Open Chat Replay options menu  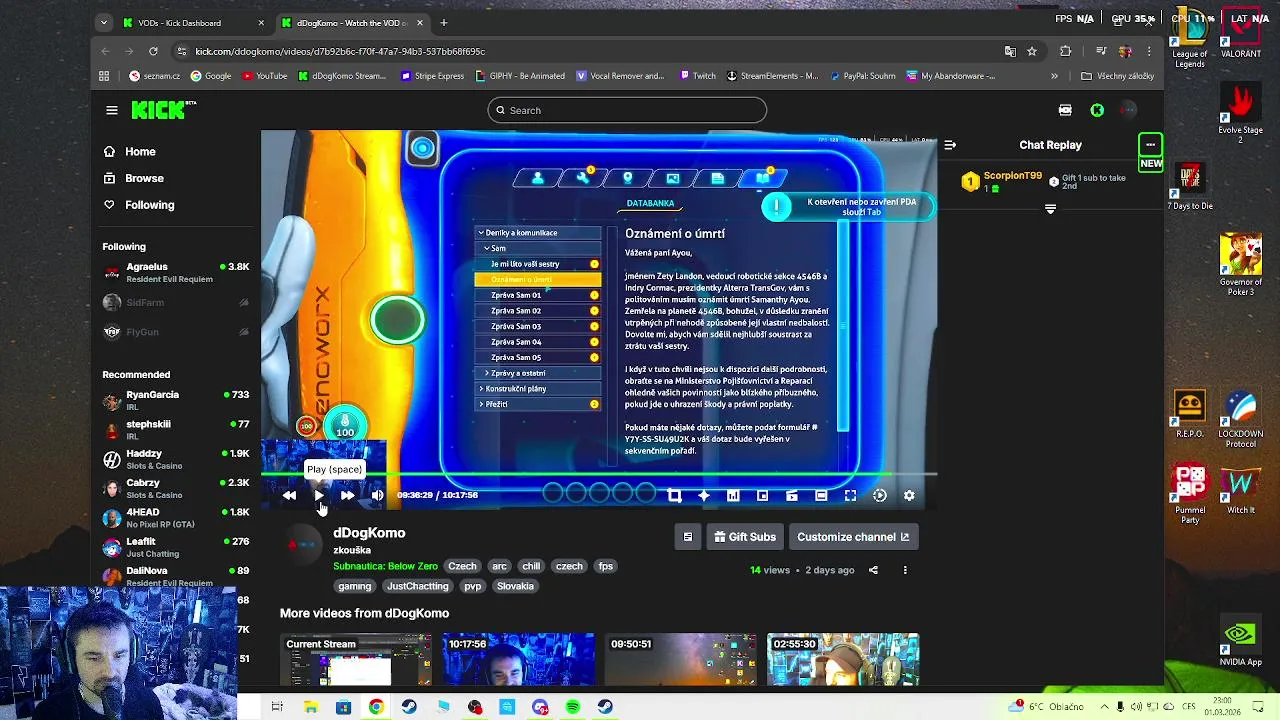click(x=1151, y=145)
